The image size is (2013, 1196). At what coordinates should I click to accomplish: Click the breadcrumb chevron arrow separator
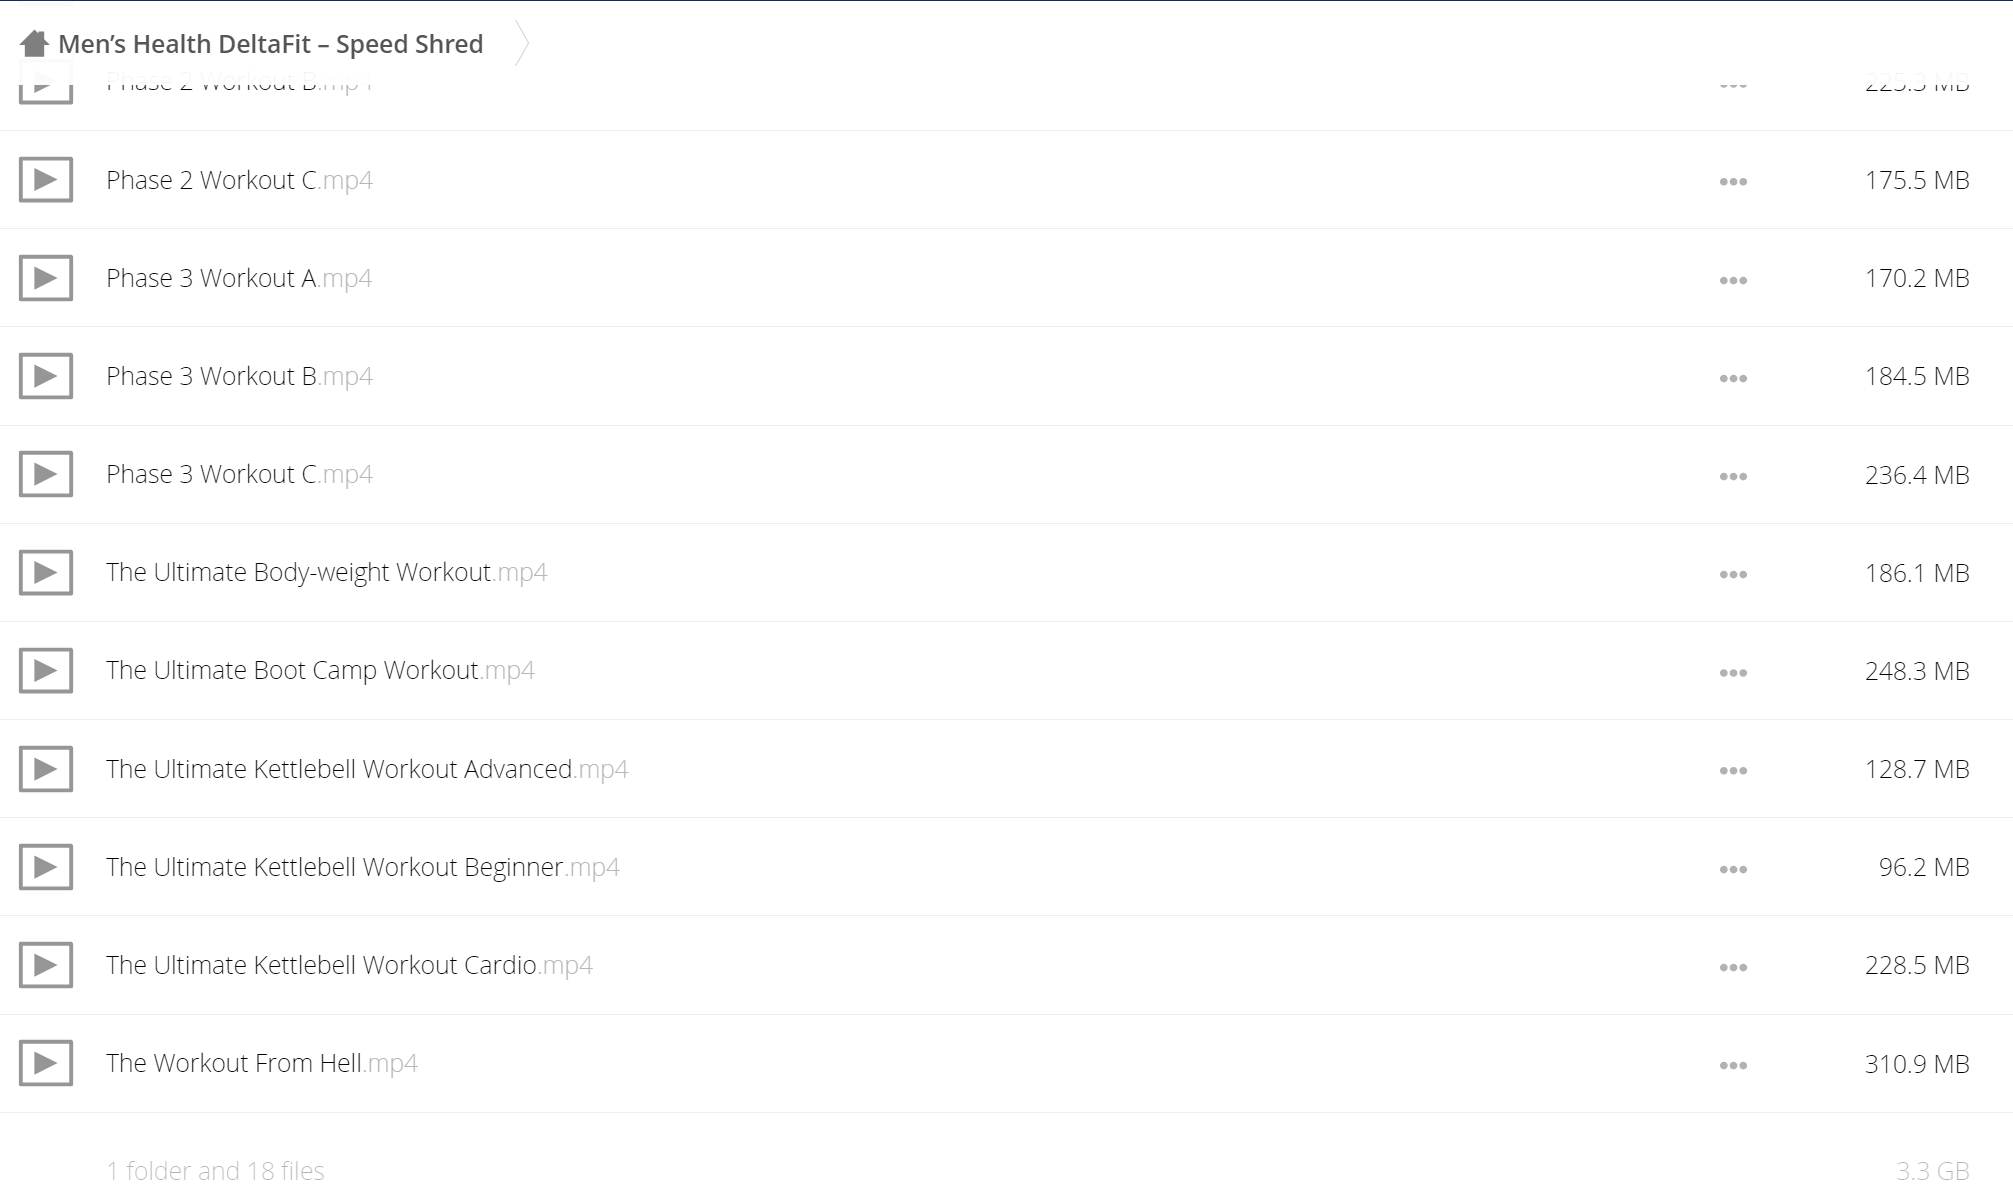[x=521, y=43]
